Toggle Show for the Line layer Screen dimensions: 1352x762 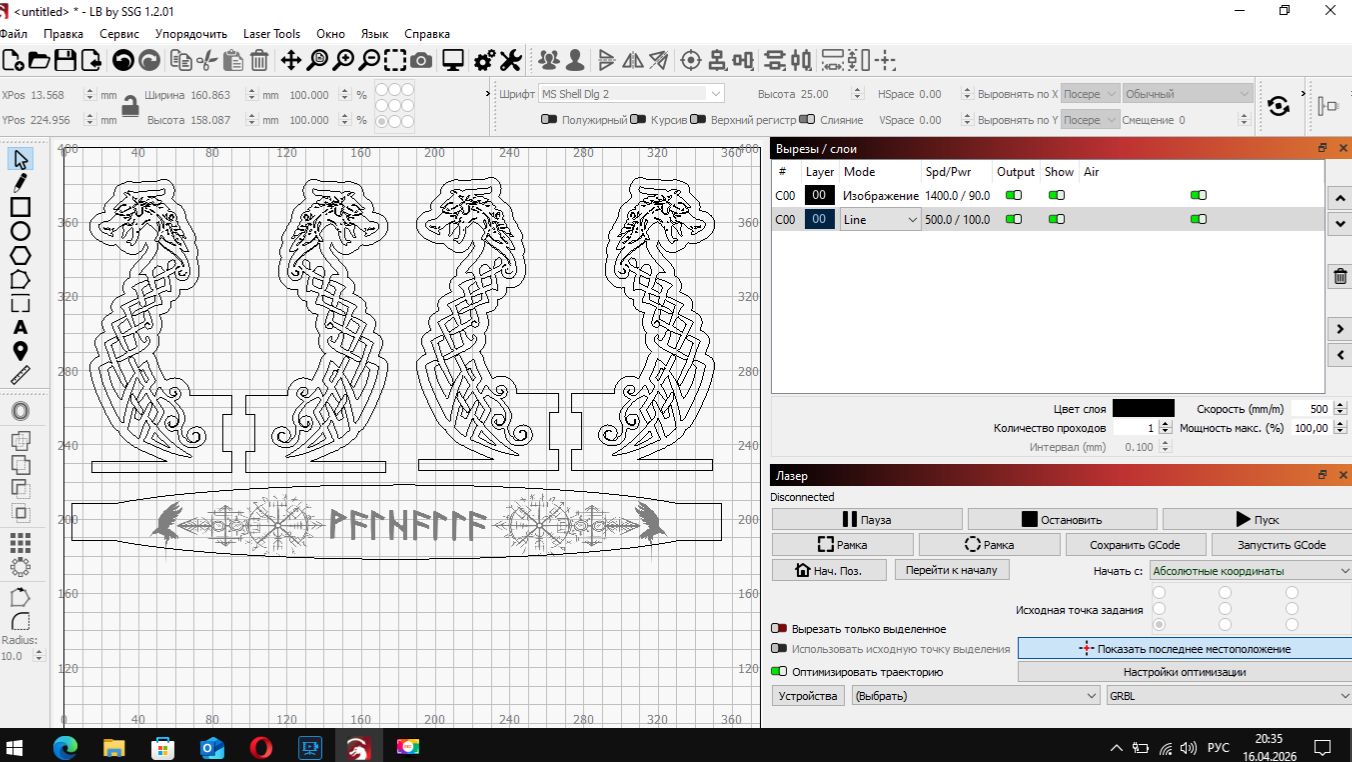tap(1057, 219)
